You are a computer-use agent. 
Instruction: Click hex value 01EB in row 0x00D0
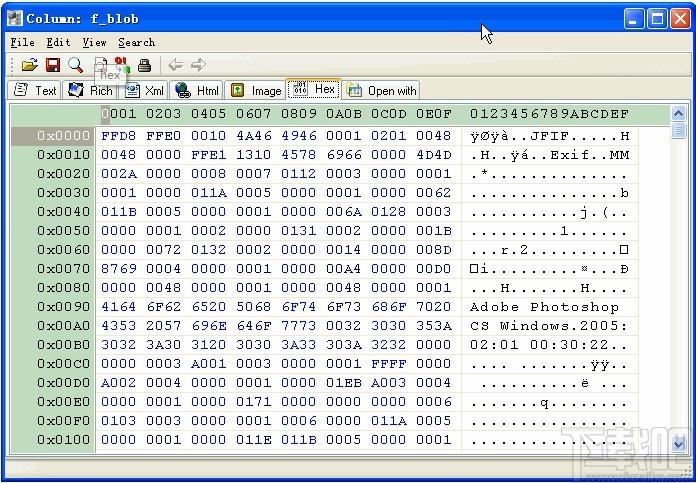point(344,383)
